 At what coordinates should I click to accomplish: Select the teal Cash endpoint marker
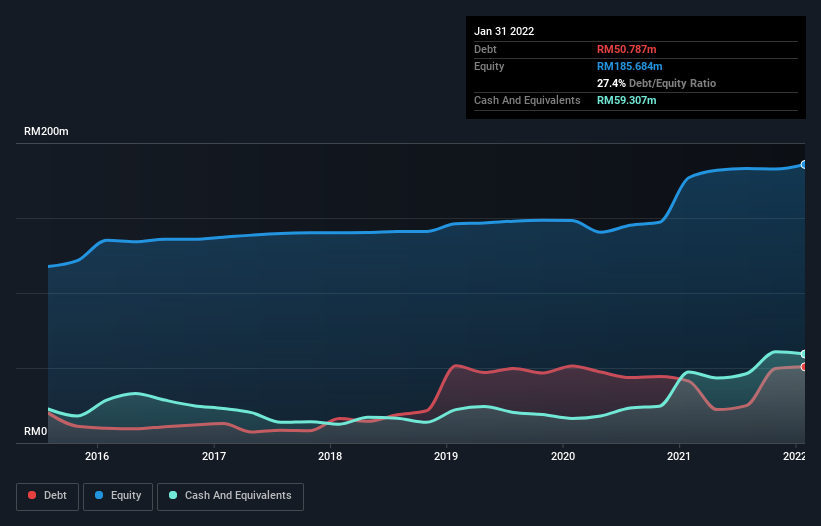804,354
